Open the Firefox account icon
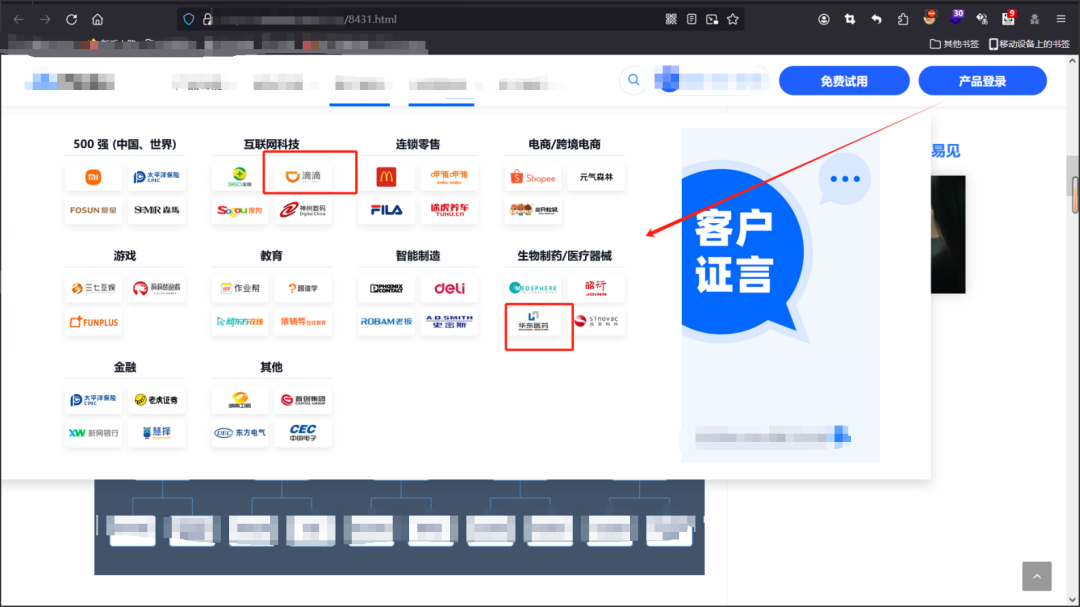The image size is (1080, 607). pyautogui.click(x=824, y=19)
